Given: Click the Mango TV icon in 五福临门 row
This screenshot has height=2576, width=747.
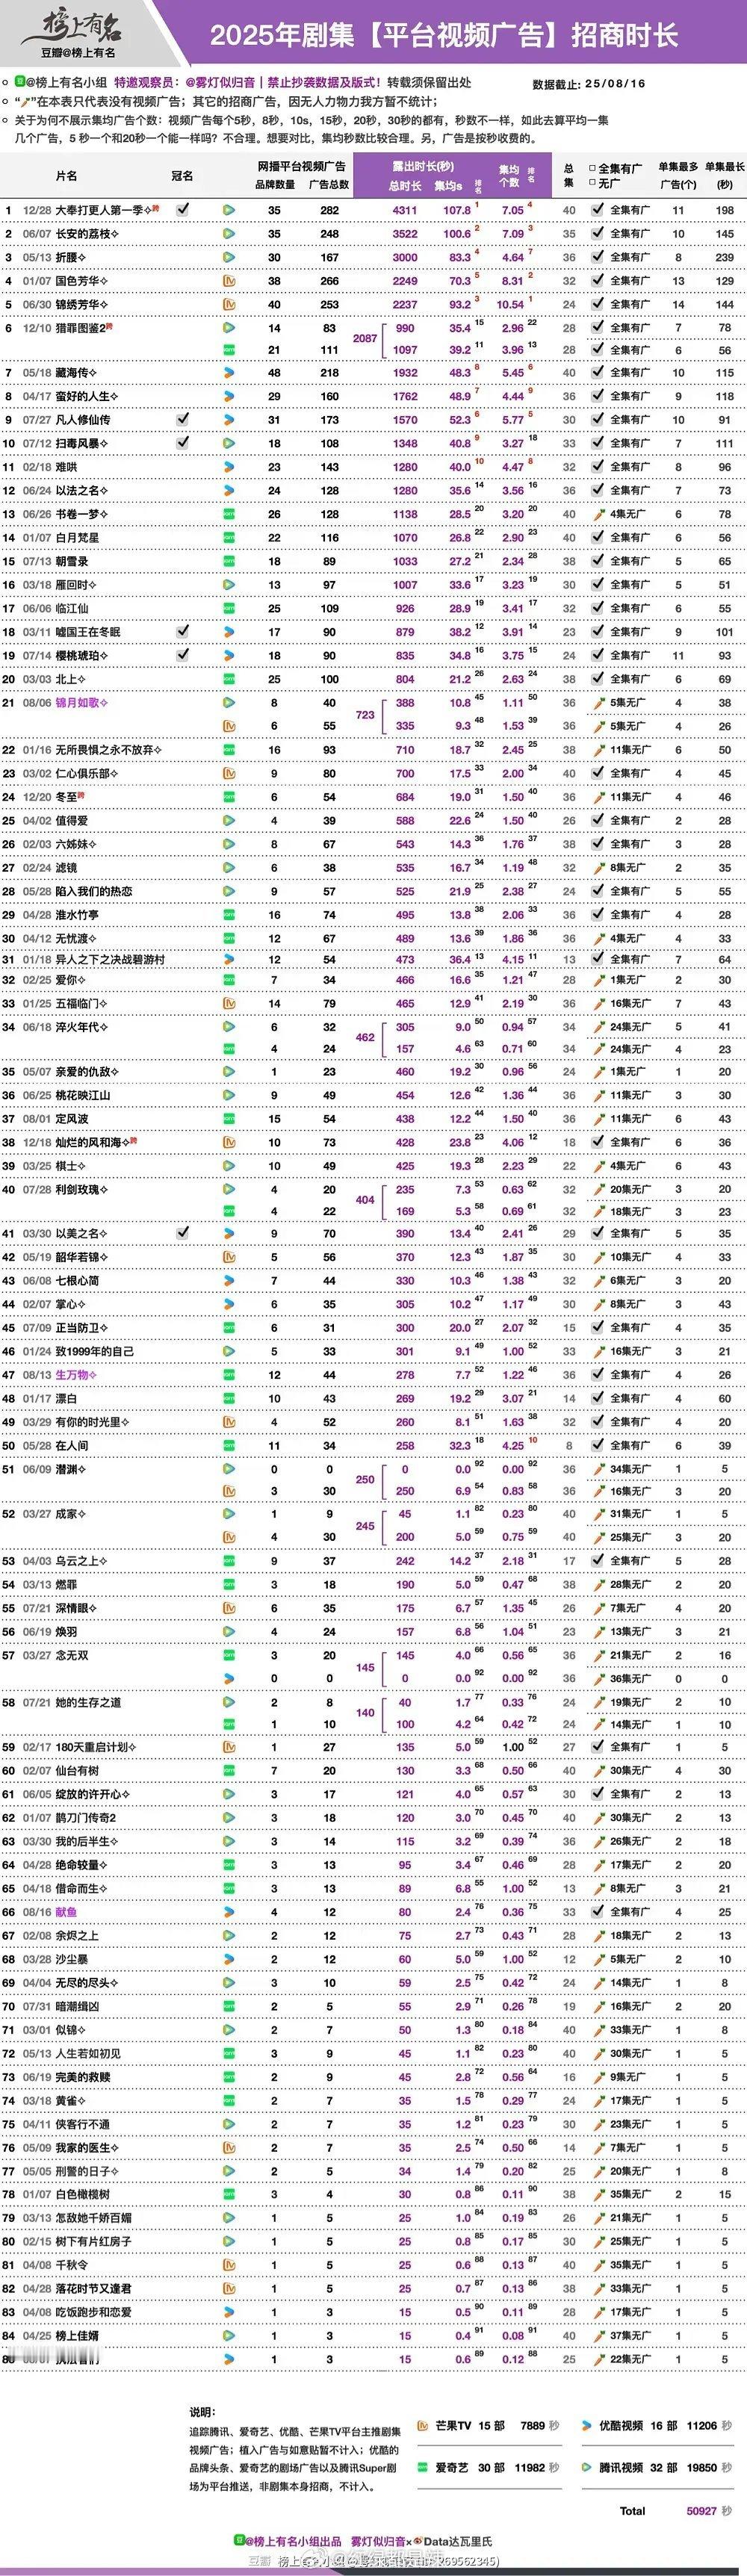Looking at the screenshot, I should [229, 1003].
